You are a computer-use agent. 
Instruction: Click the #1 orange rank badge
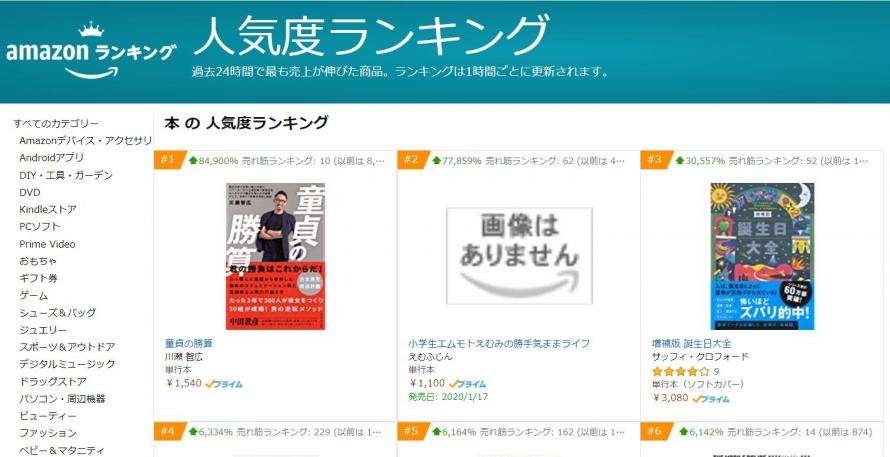click(169, 160)
